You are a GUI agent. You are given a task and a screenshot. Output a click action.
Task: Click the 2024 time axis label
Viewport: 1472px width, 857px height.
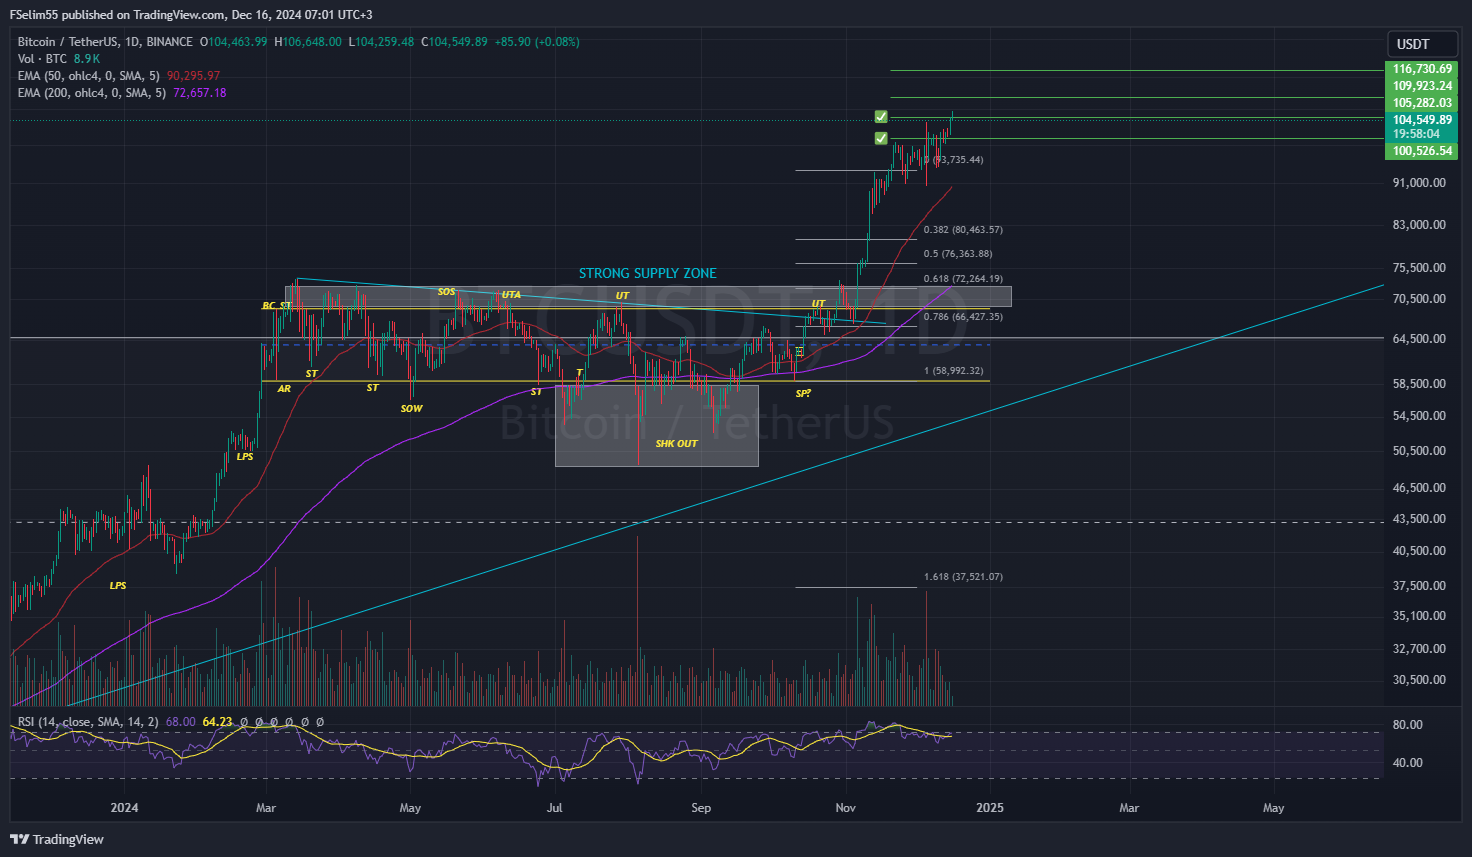[124, 808]
